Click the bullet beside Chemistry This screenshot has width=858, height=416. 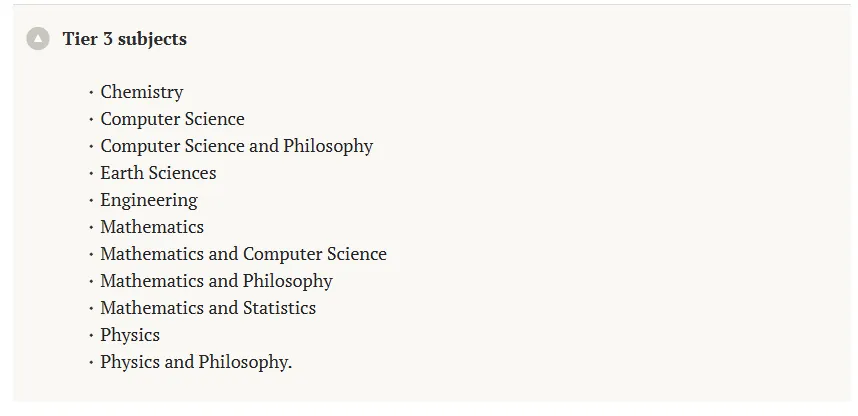point(91,93)
